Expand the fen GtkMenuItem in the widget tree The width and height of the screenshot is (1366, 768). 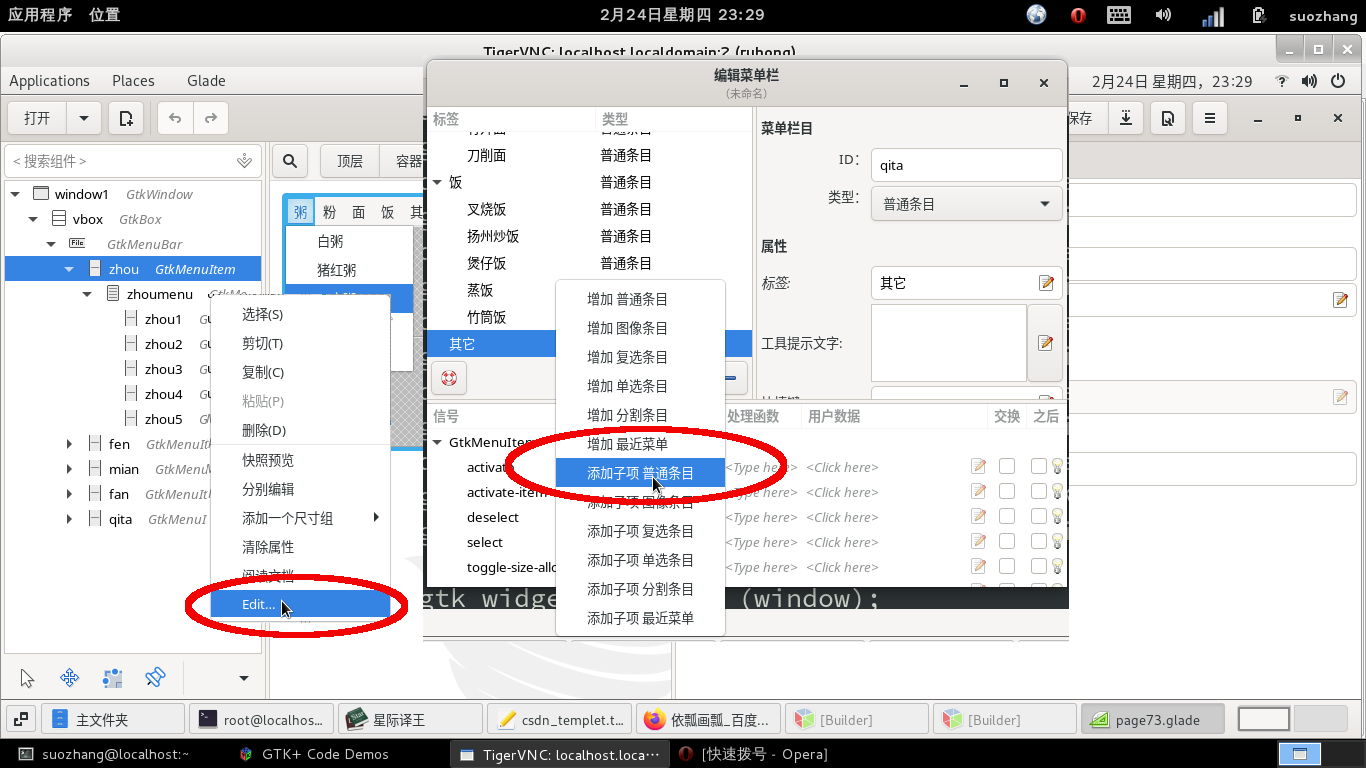68,442
